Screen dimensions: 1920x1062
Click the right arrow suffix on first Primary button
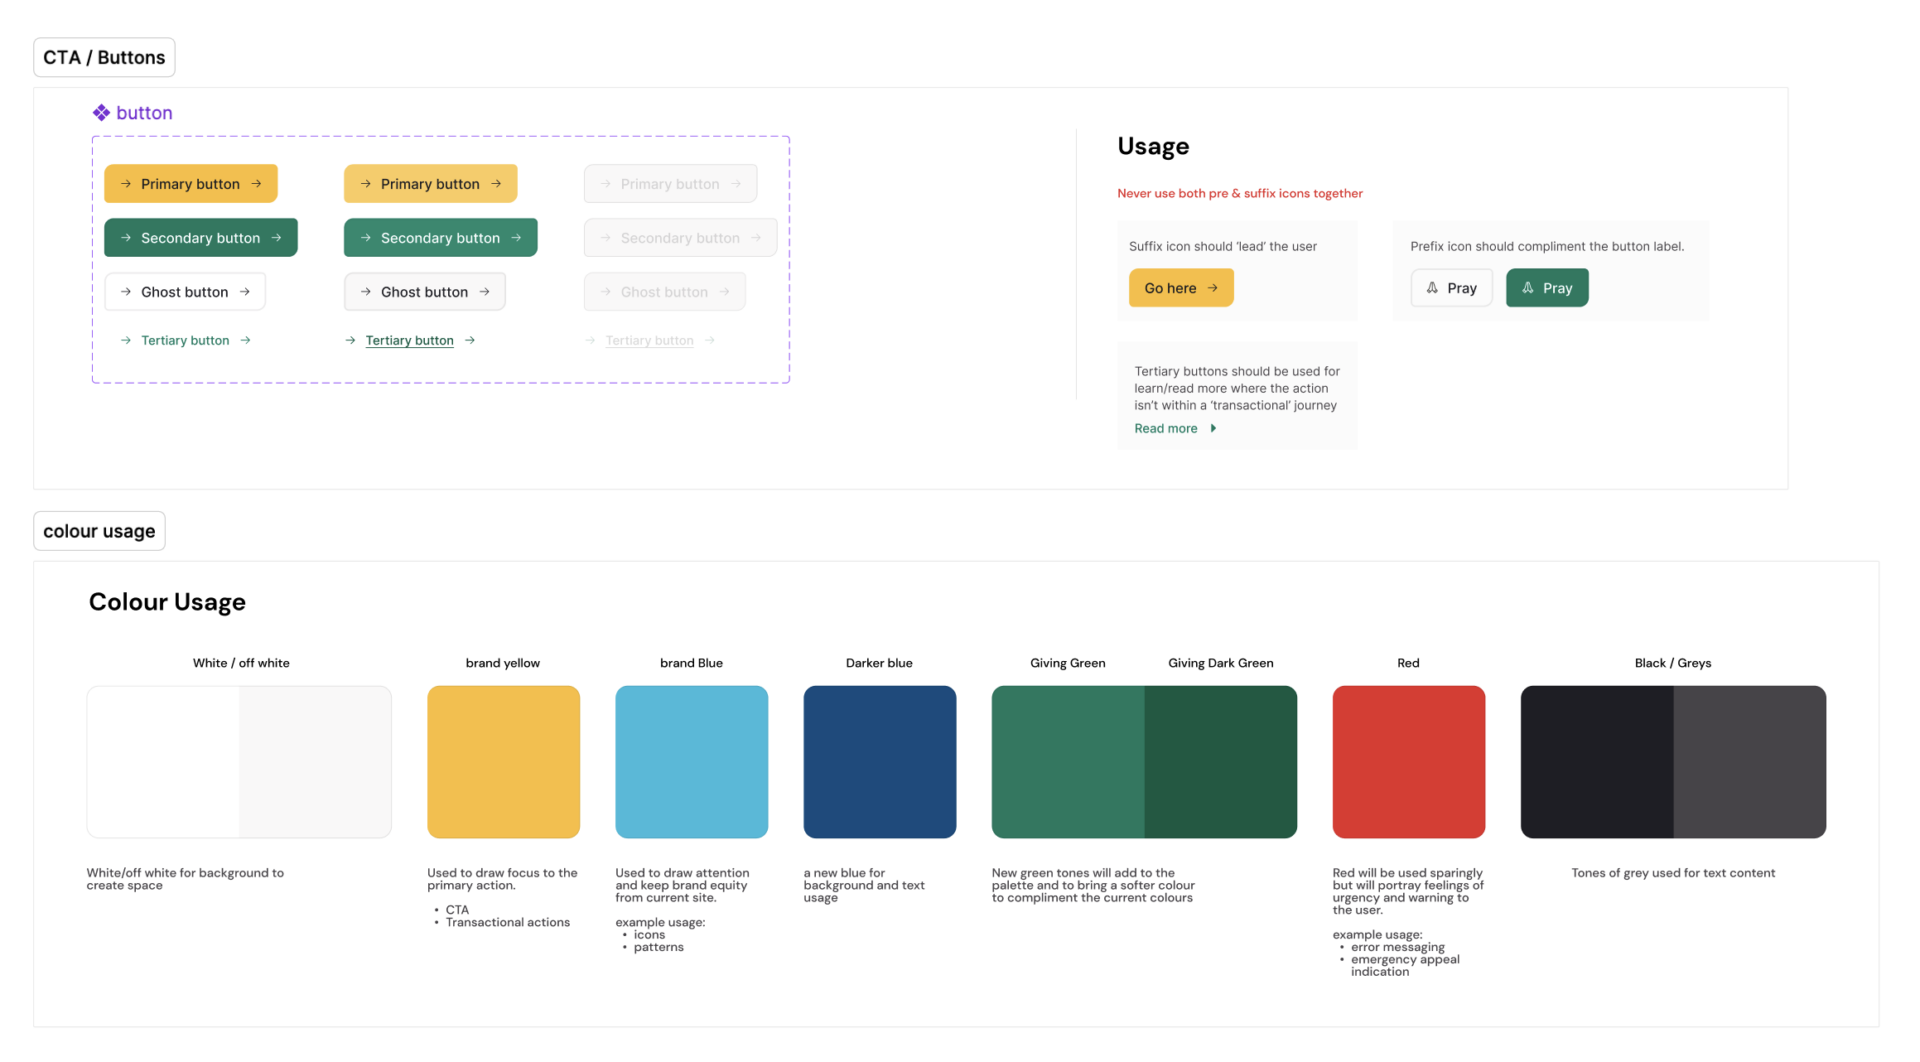click(257, 184)
